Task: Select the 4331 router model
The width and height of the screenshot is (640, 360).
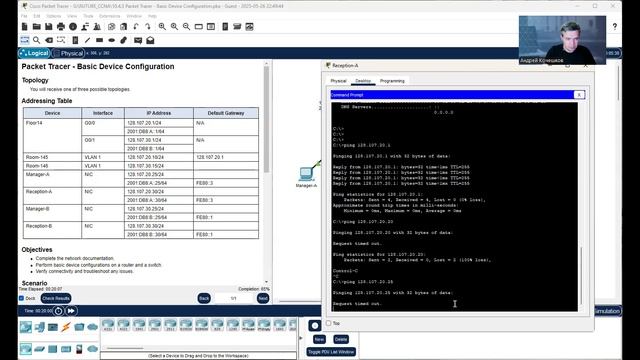Action: coord(108,325)
